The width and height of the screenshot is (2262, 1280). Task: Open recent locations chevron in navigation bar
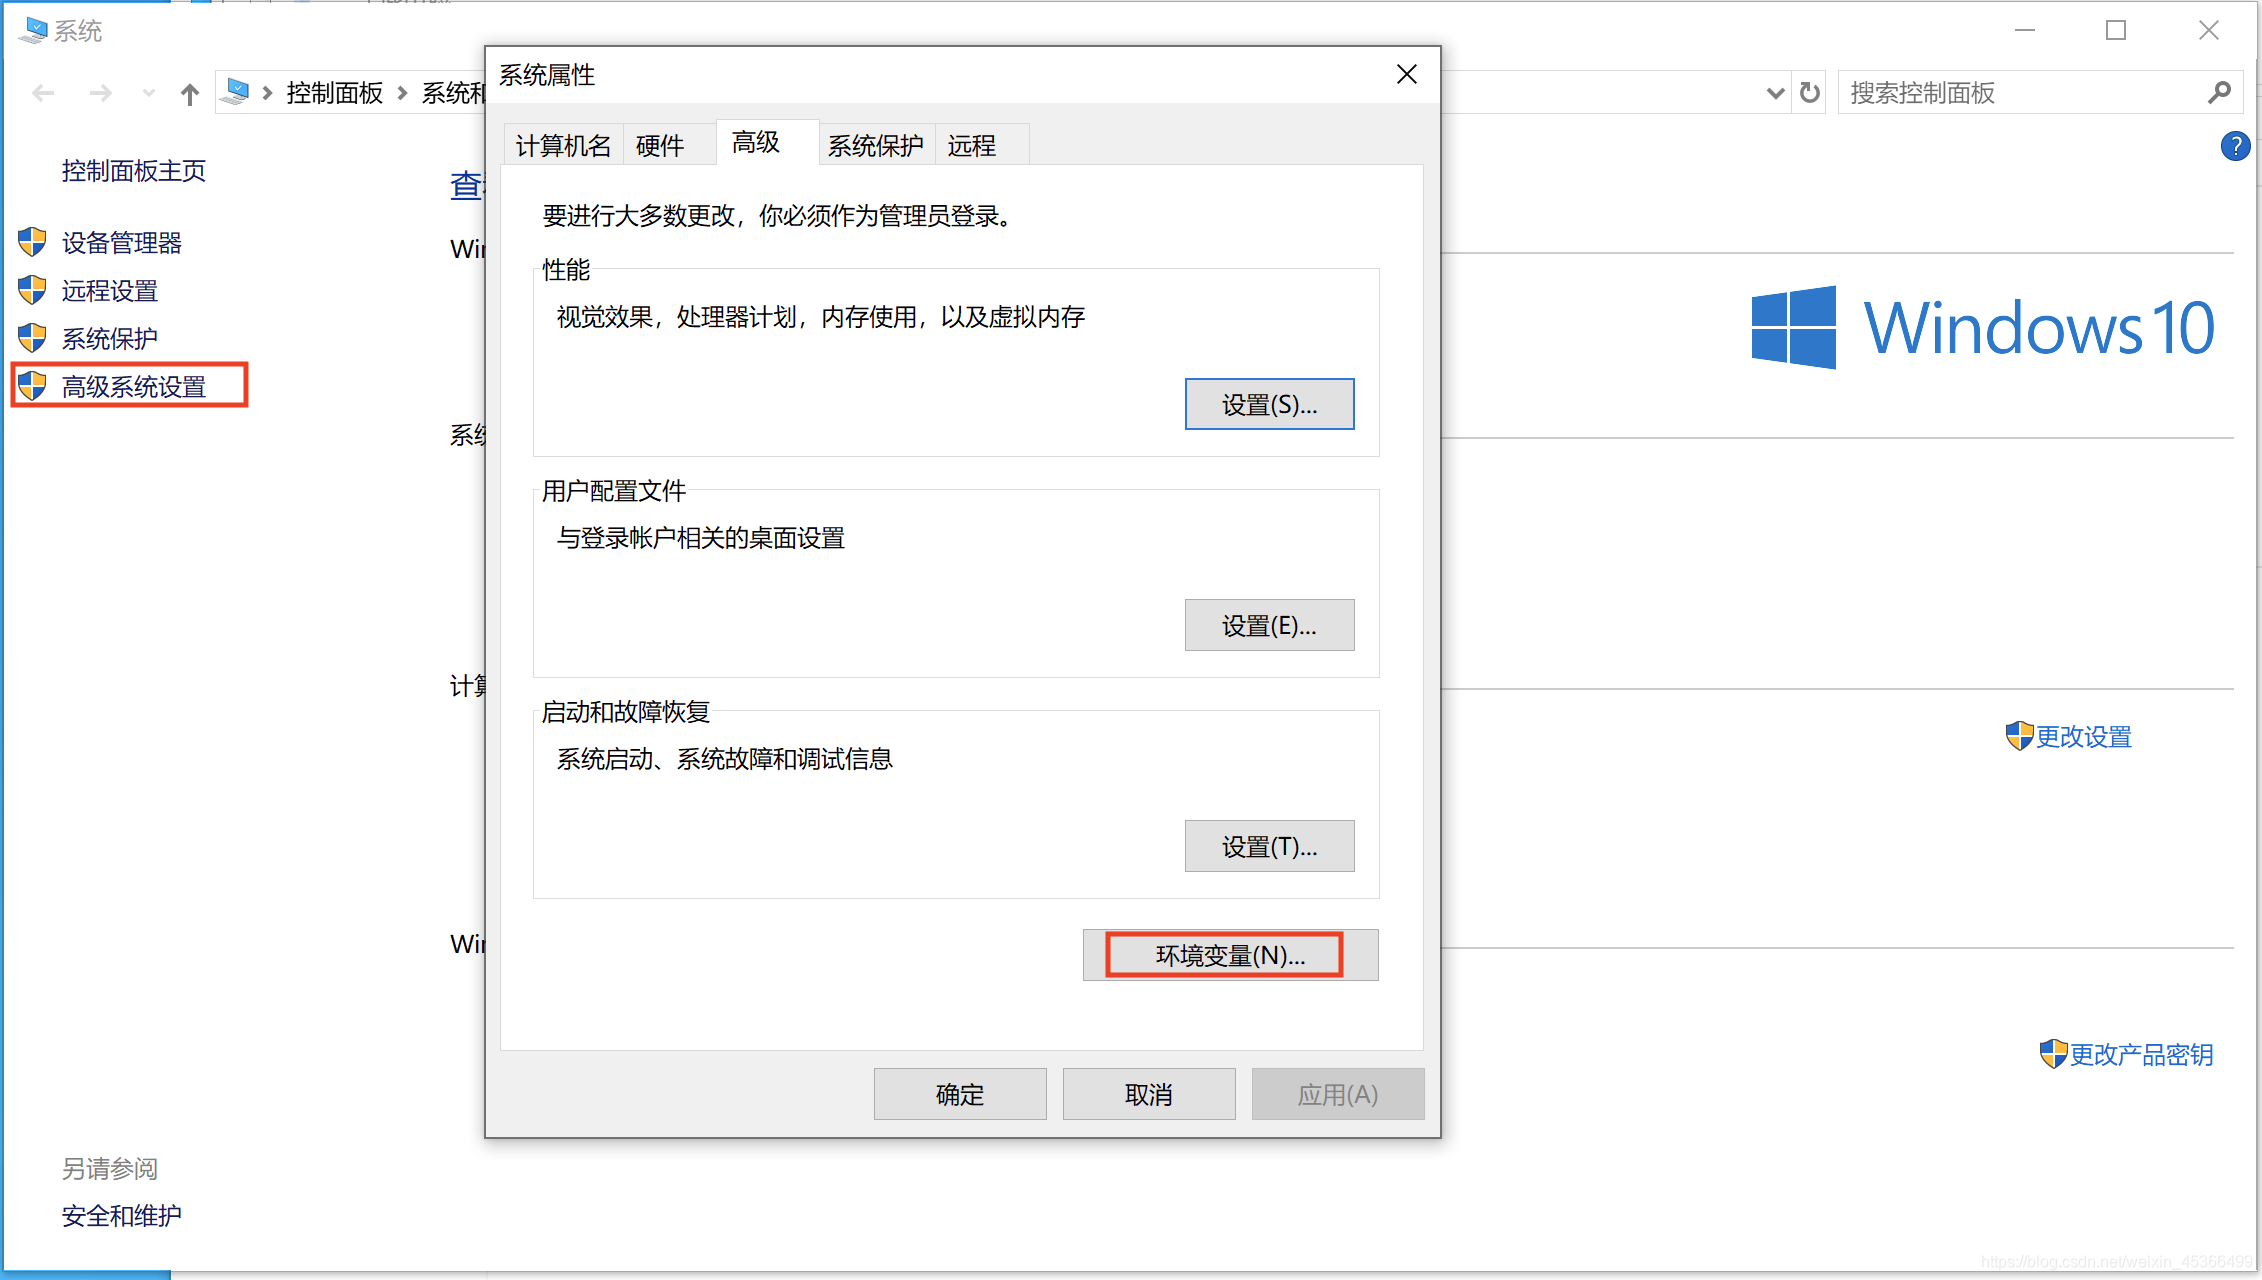point(148,93)
